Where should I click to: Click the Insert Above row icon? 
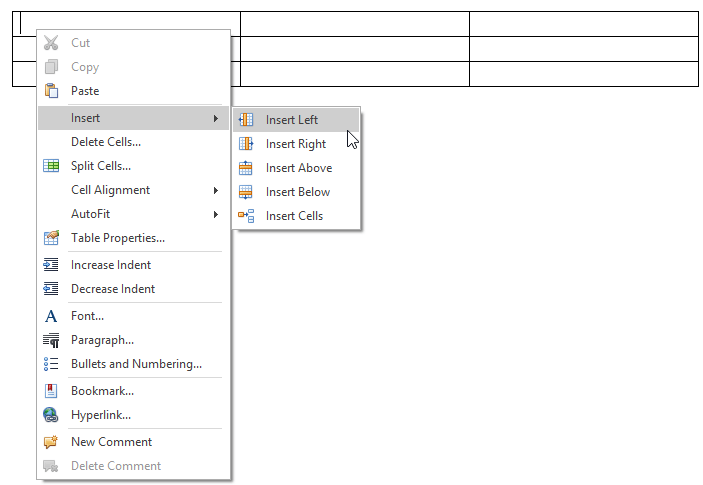[x=246, y=168]
